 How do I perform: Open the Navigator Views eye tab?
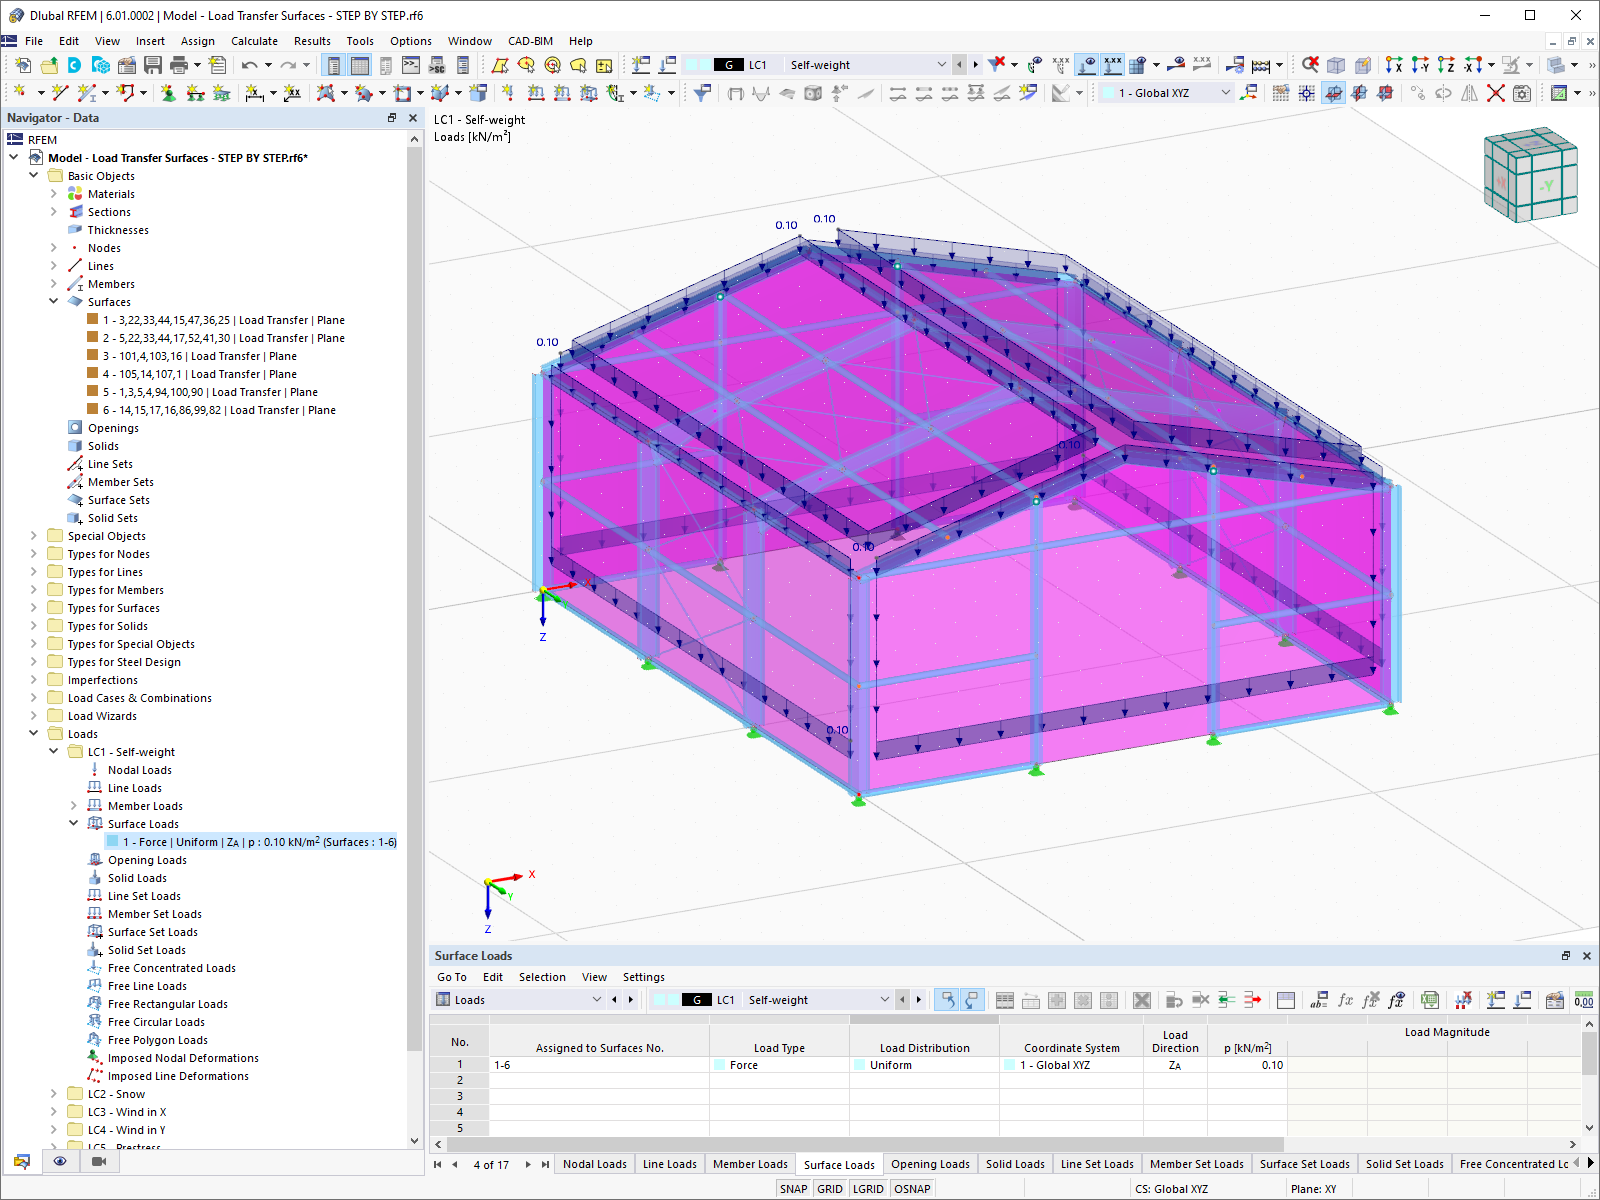click(x=60, y=1161)
